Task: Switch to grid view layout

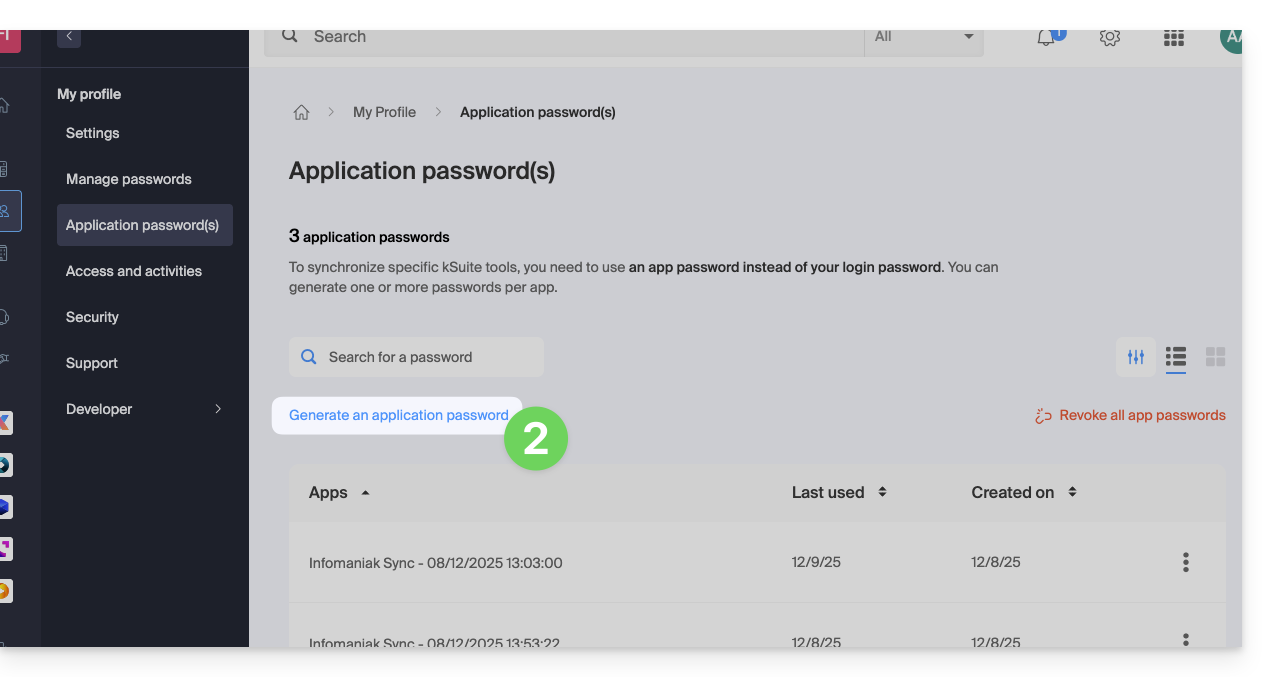Action: click(x=1215, y=357)
